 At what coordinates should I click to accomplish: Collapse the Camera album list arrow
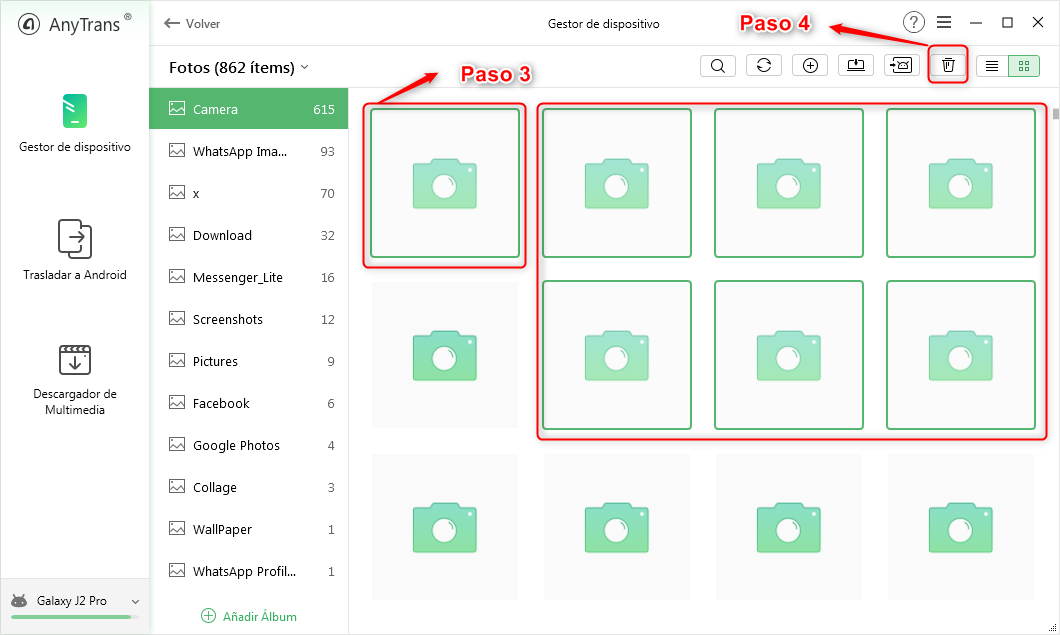click(x=306, y=65)
